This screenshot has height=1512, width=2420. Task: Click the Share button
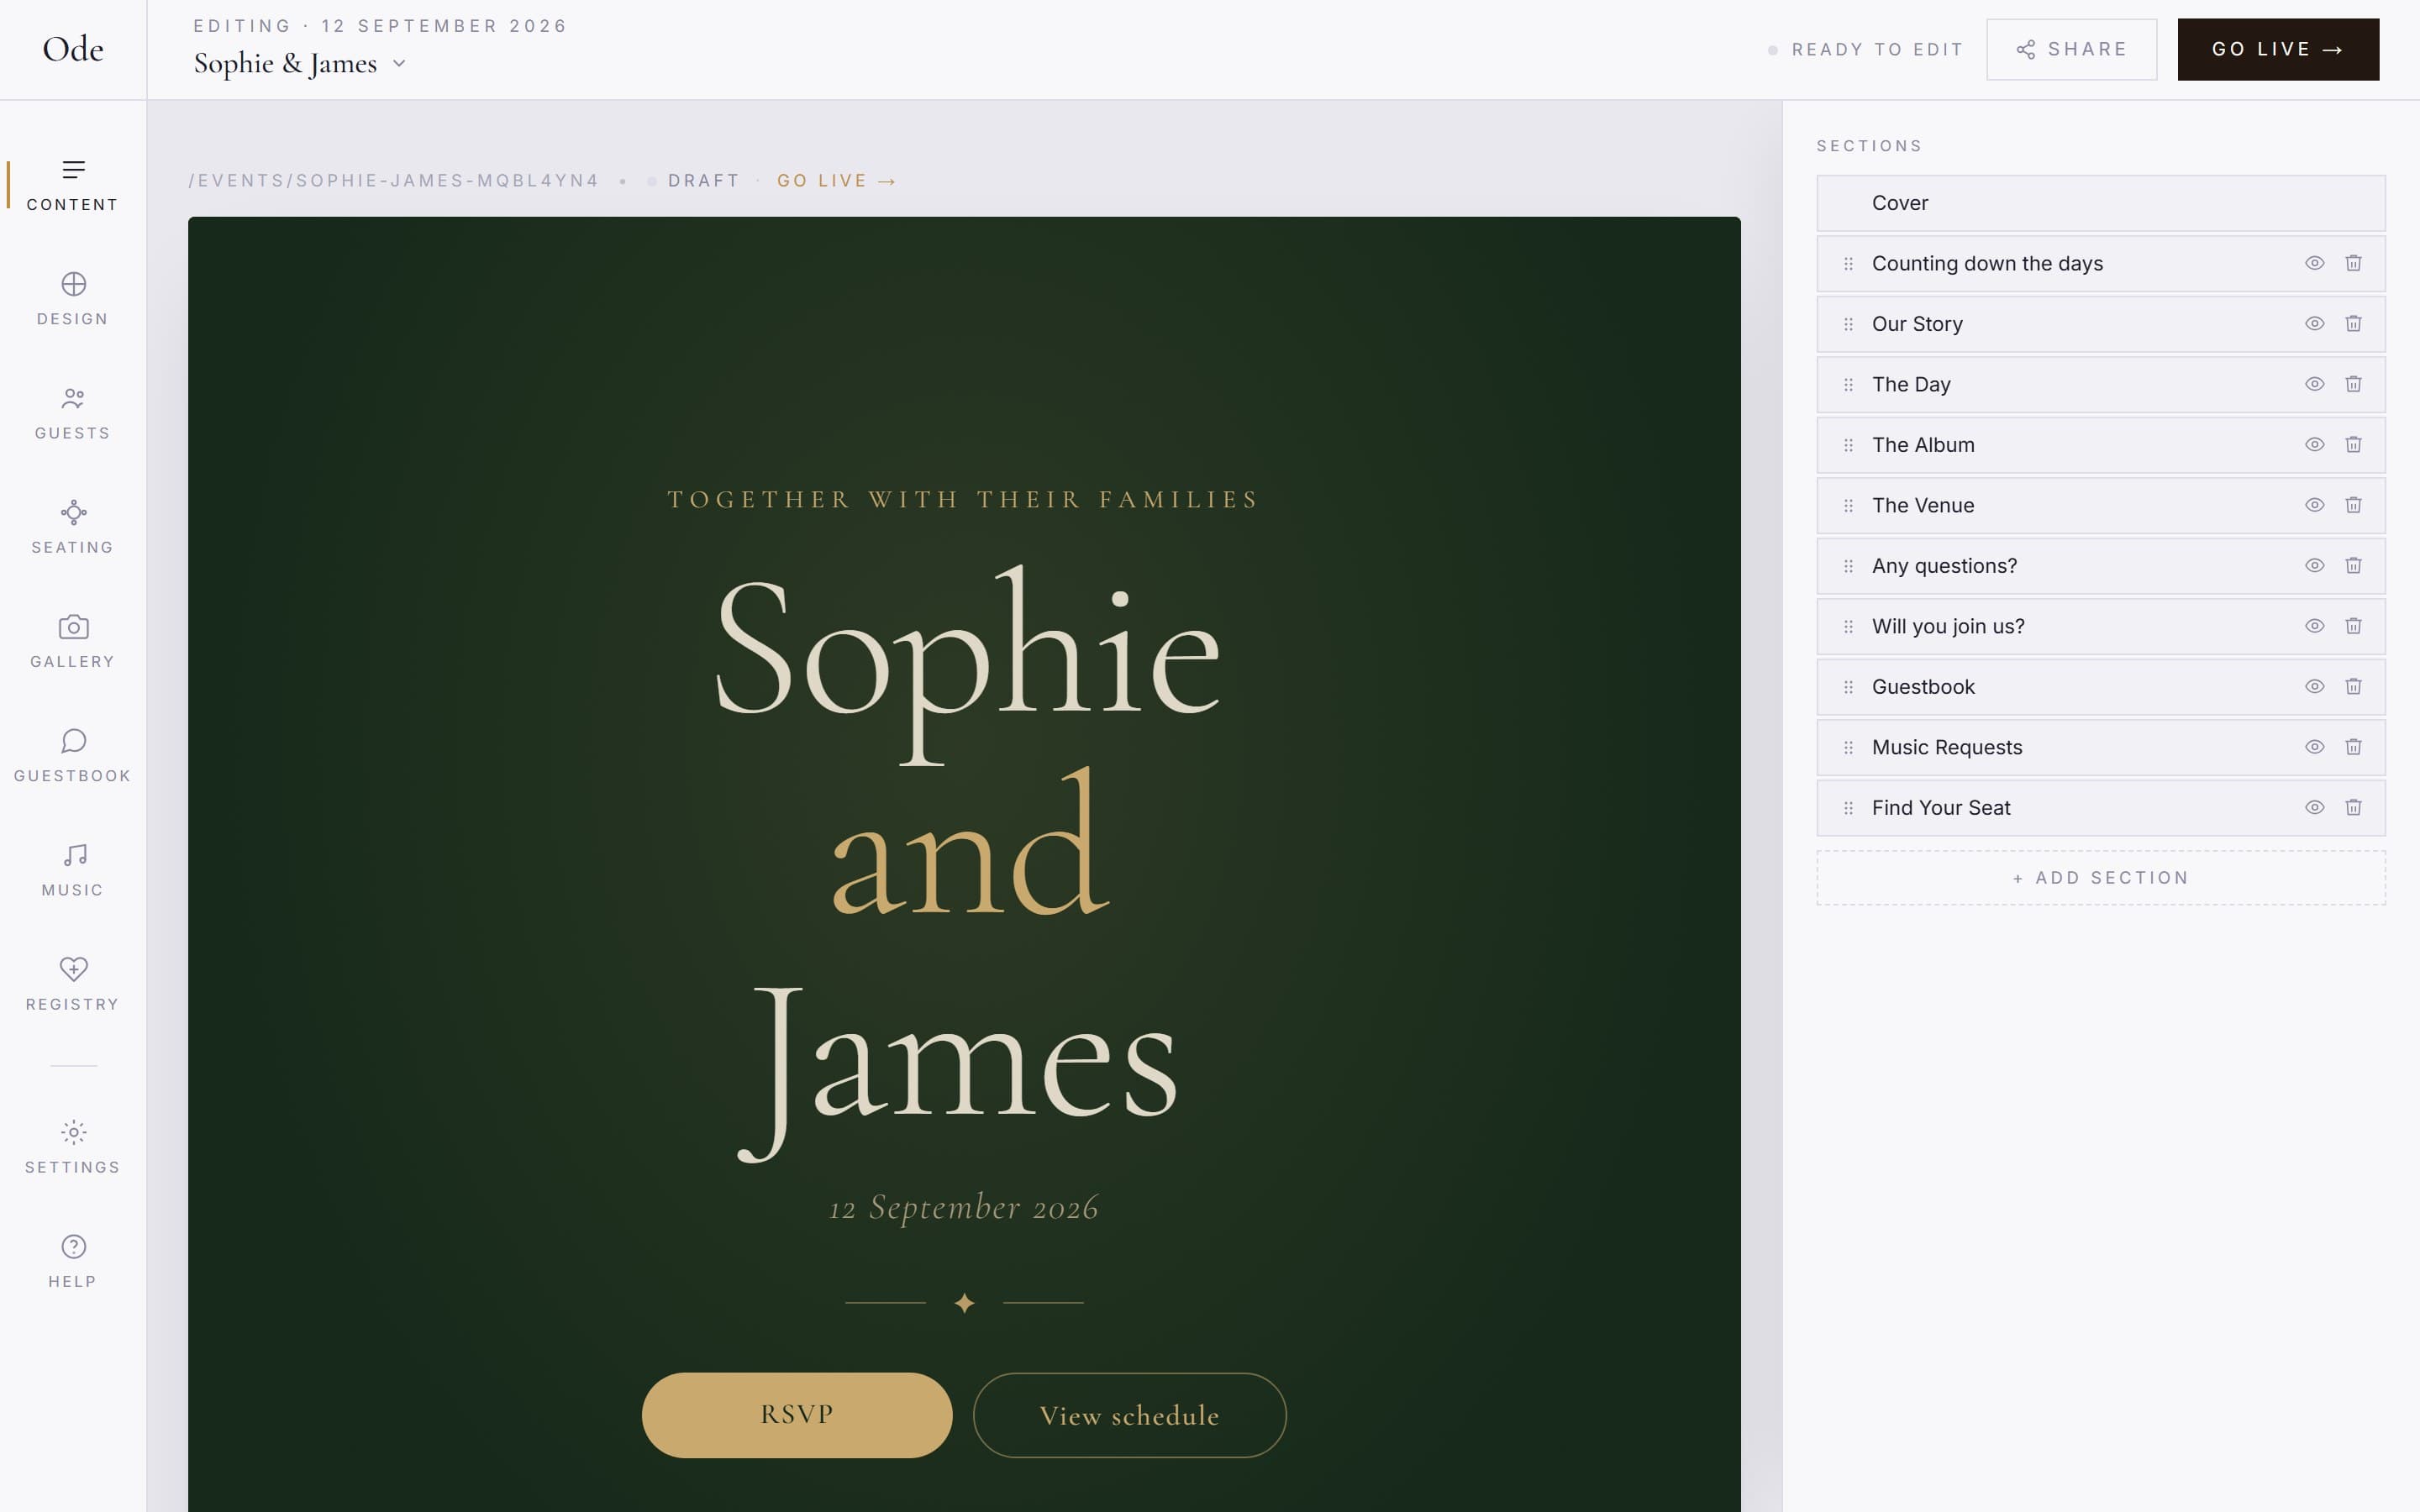(2071, 49)
